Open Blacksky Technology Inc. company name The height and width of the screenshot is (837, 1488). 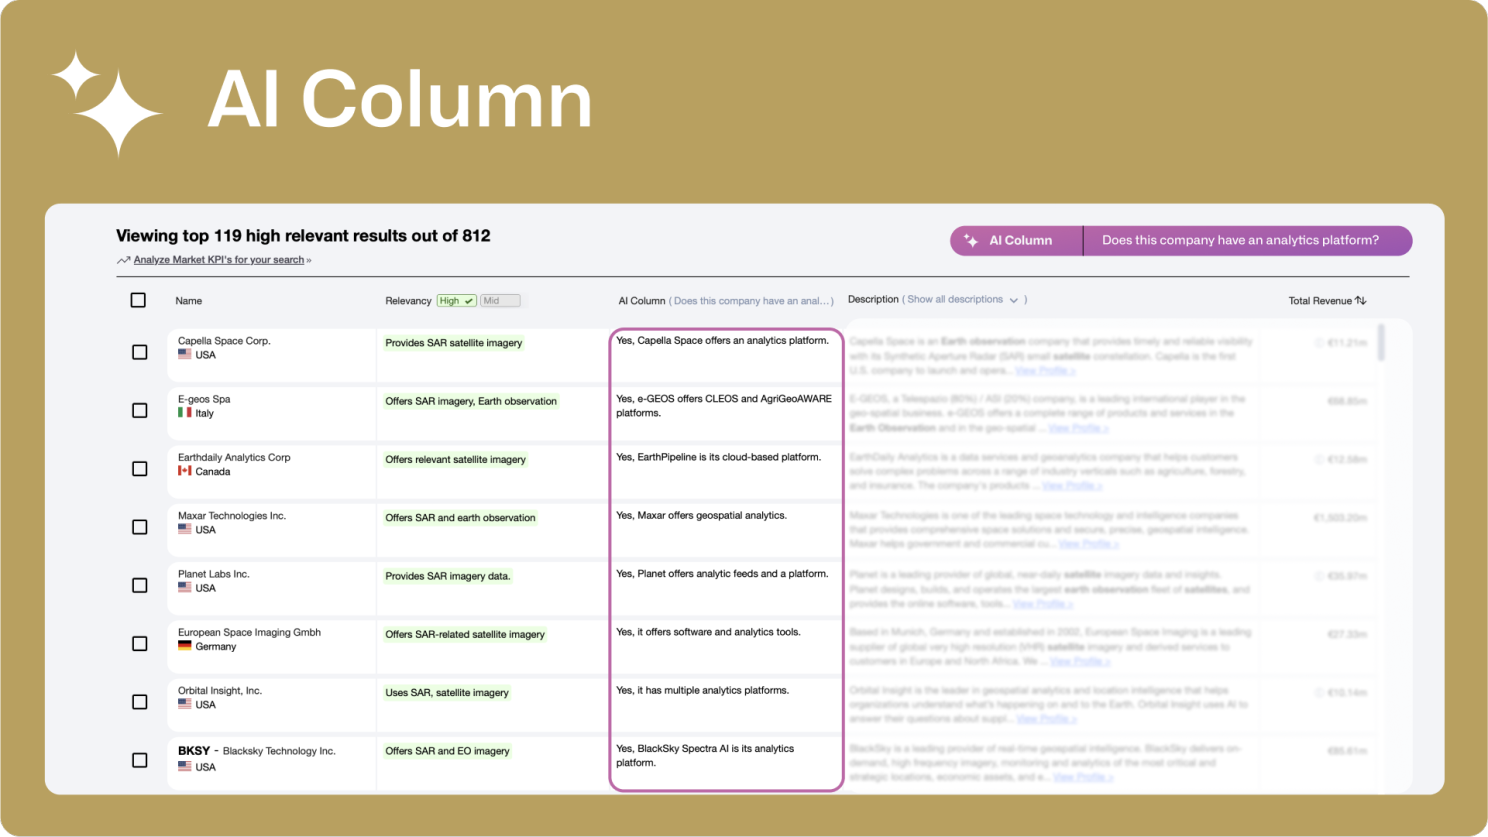tap(279, 751)
